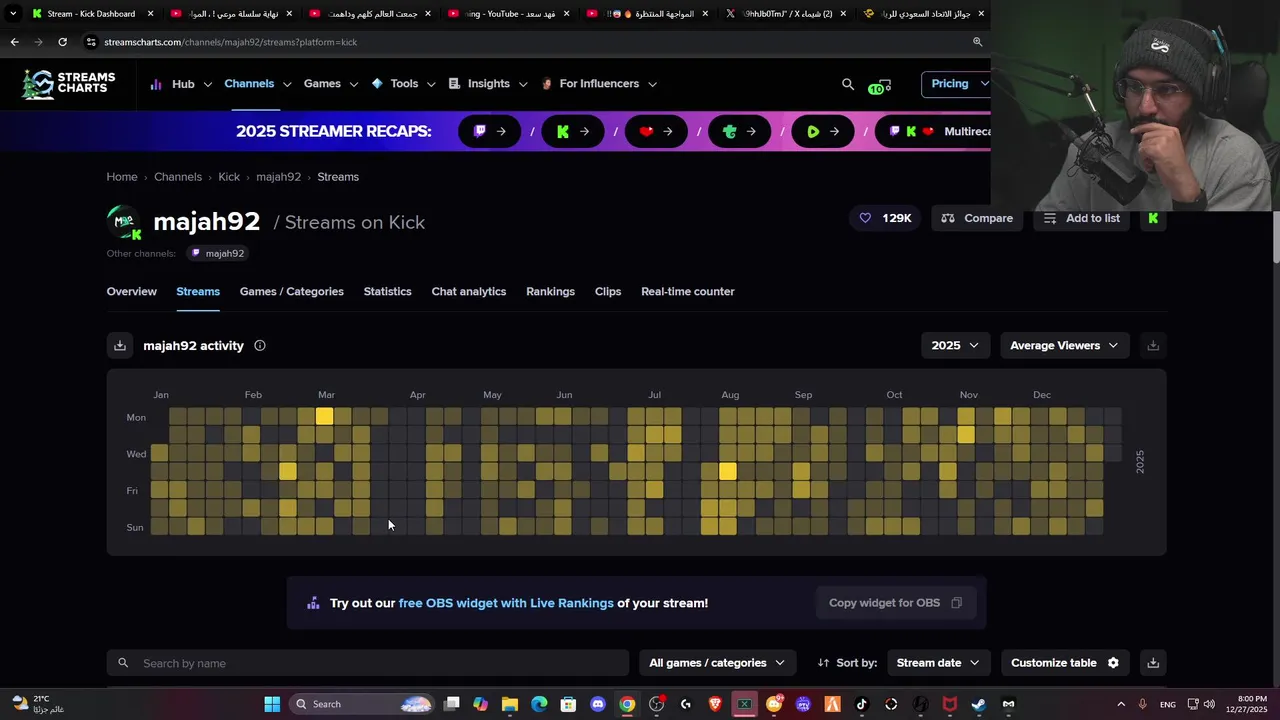Click the Customize table button
This screenshot has height=720, width=1280.
1065,663
